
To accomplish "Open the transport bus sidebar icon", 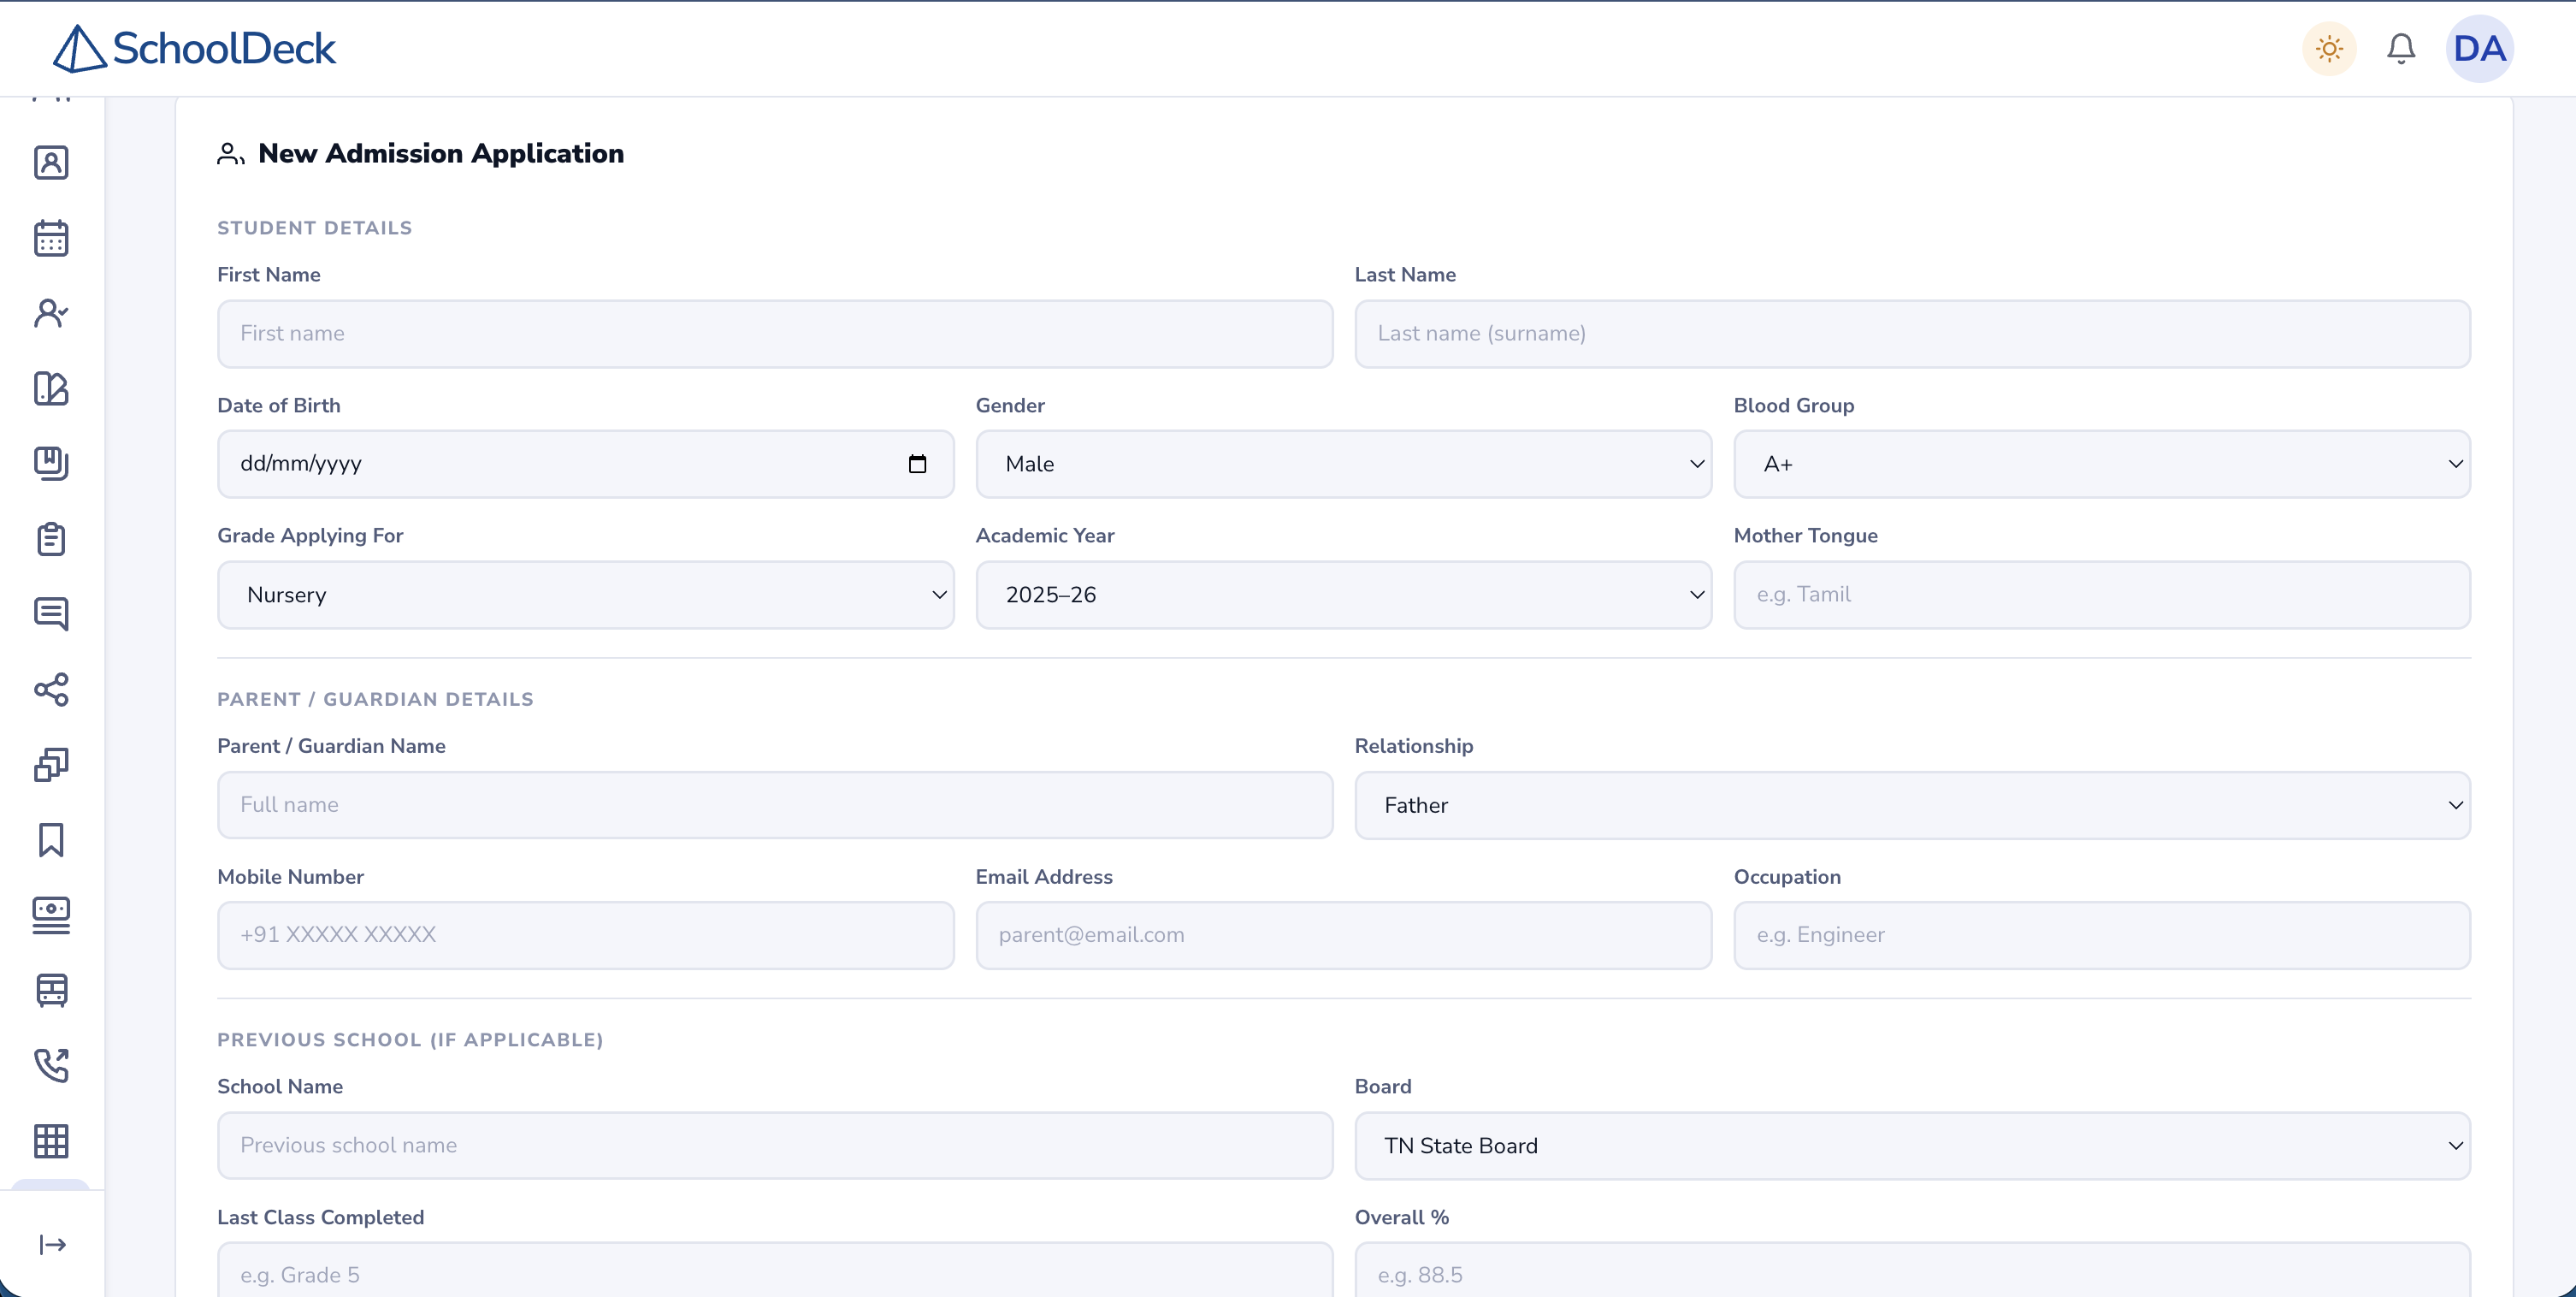I will [x=51, y=990].
